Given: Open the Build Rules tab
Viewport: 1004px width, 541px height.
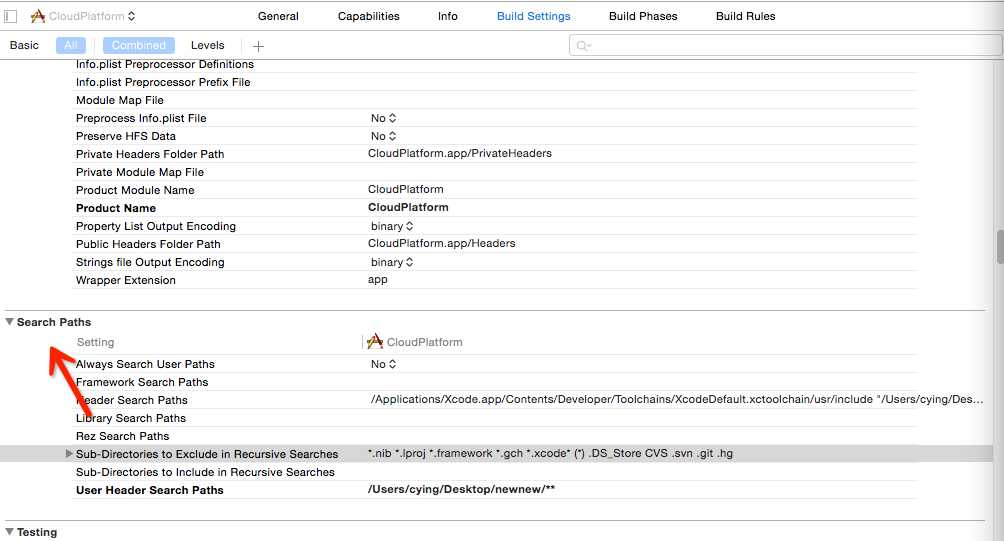Looking at the screenshot, I should [x=745, y=16].
